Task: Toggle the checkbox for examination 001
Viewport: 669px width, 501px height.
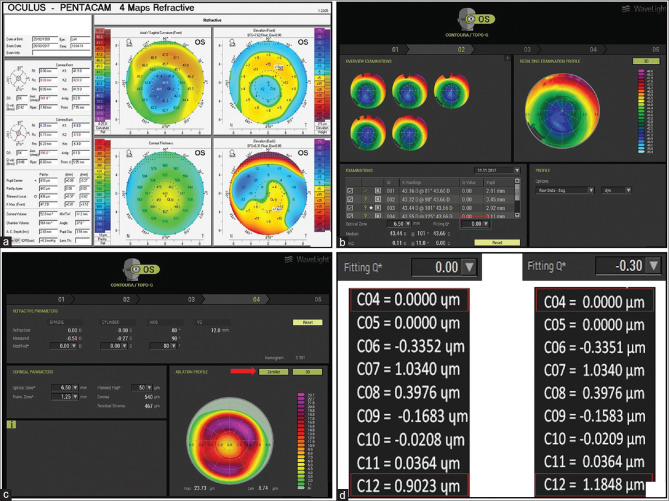Action: (350, 191)
